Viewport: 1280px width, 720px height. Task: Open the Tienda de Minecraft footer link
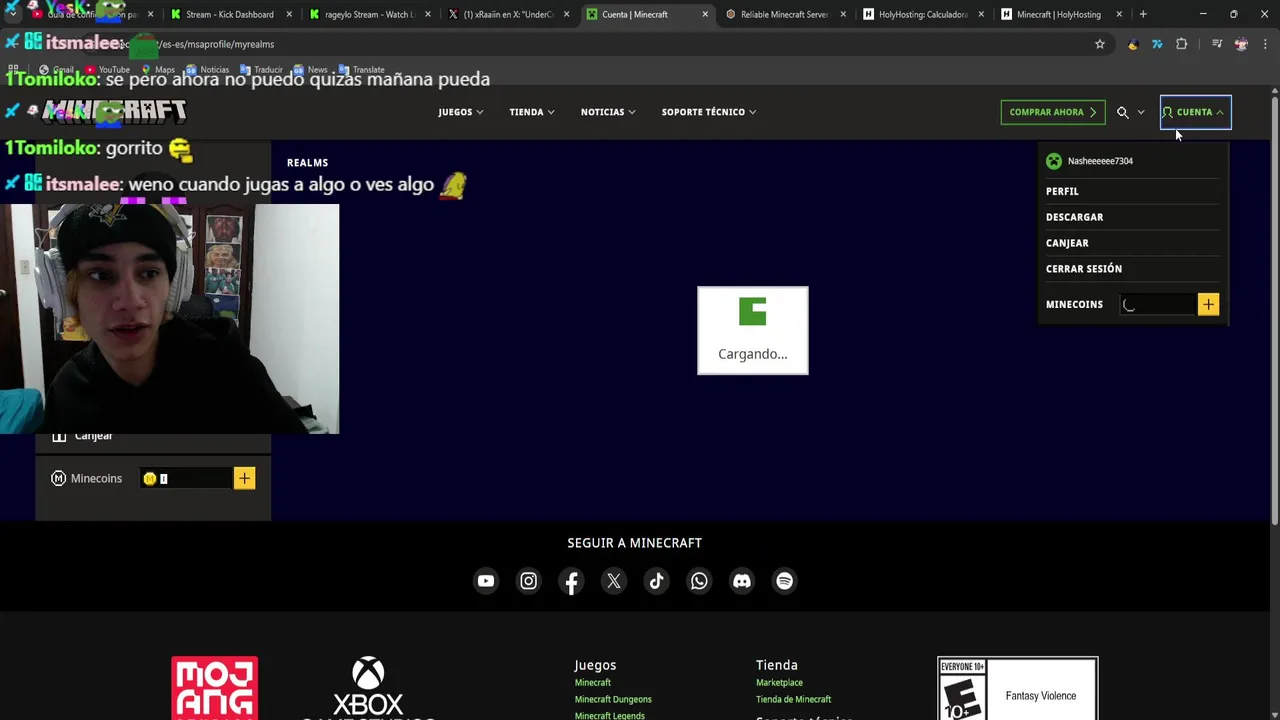(793, 699)
